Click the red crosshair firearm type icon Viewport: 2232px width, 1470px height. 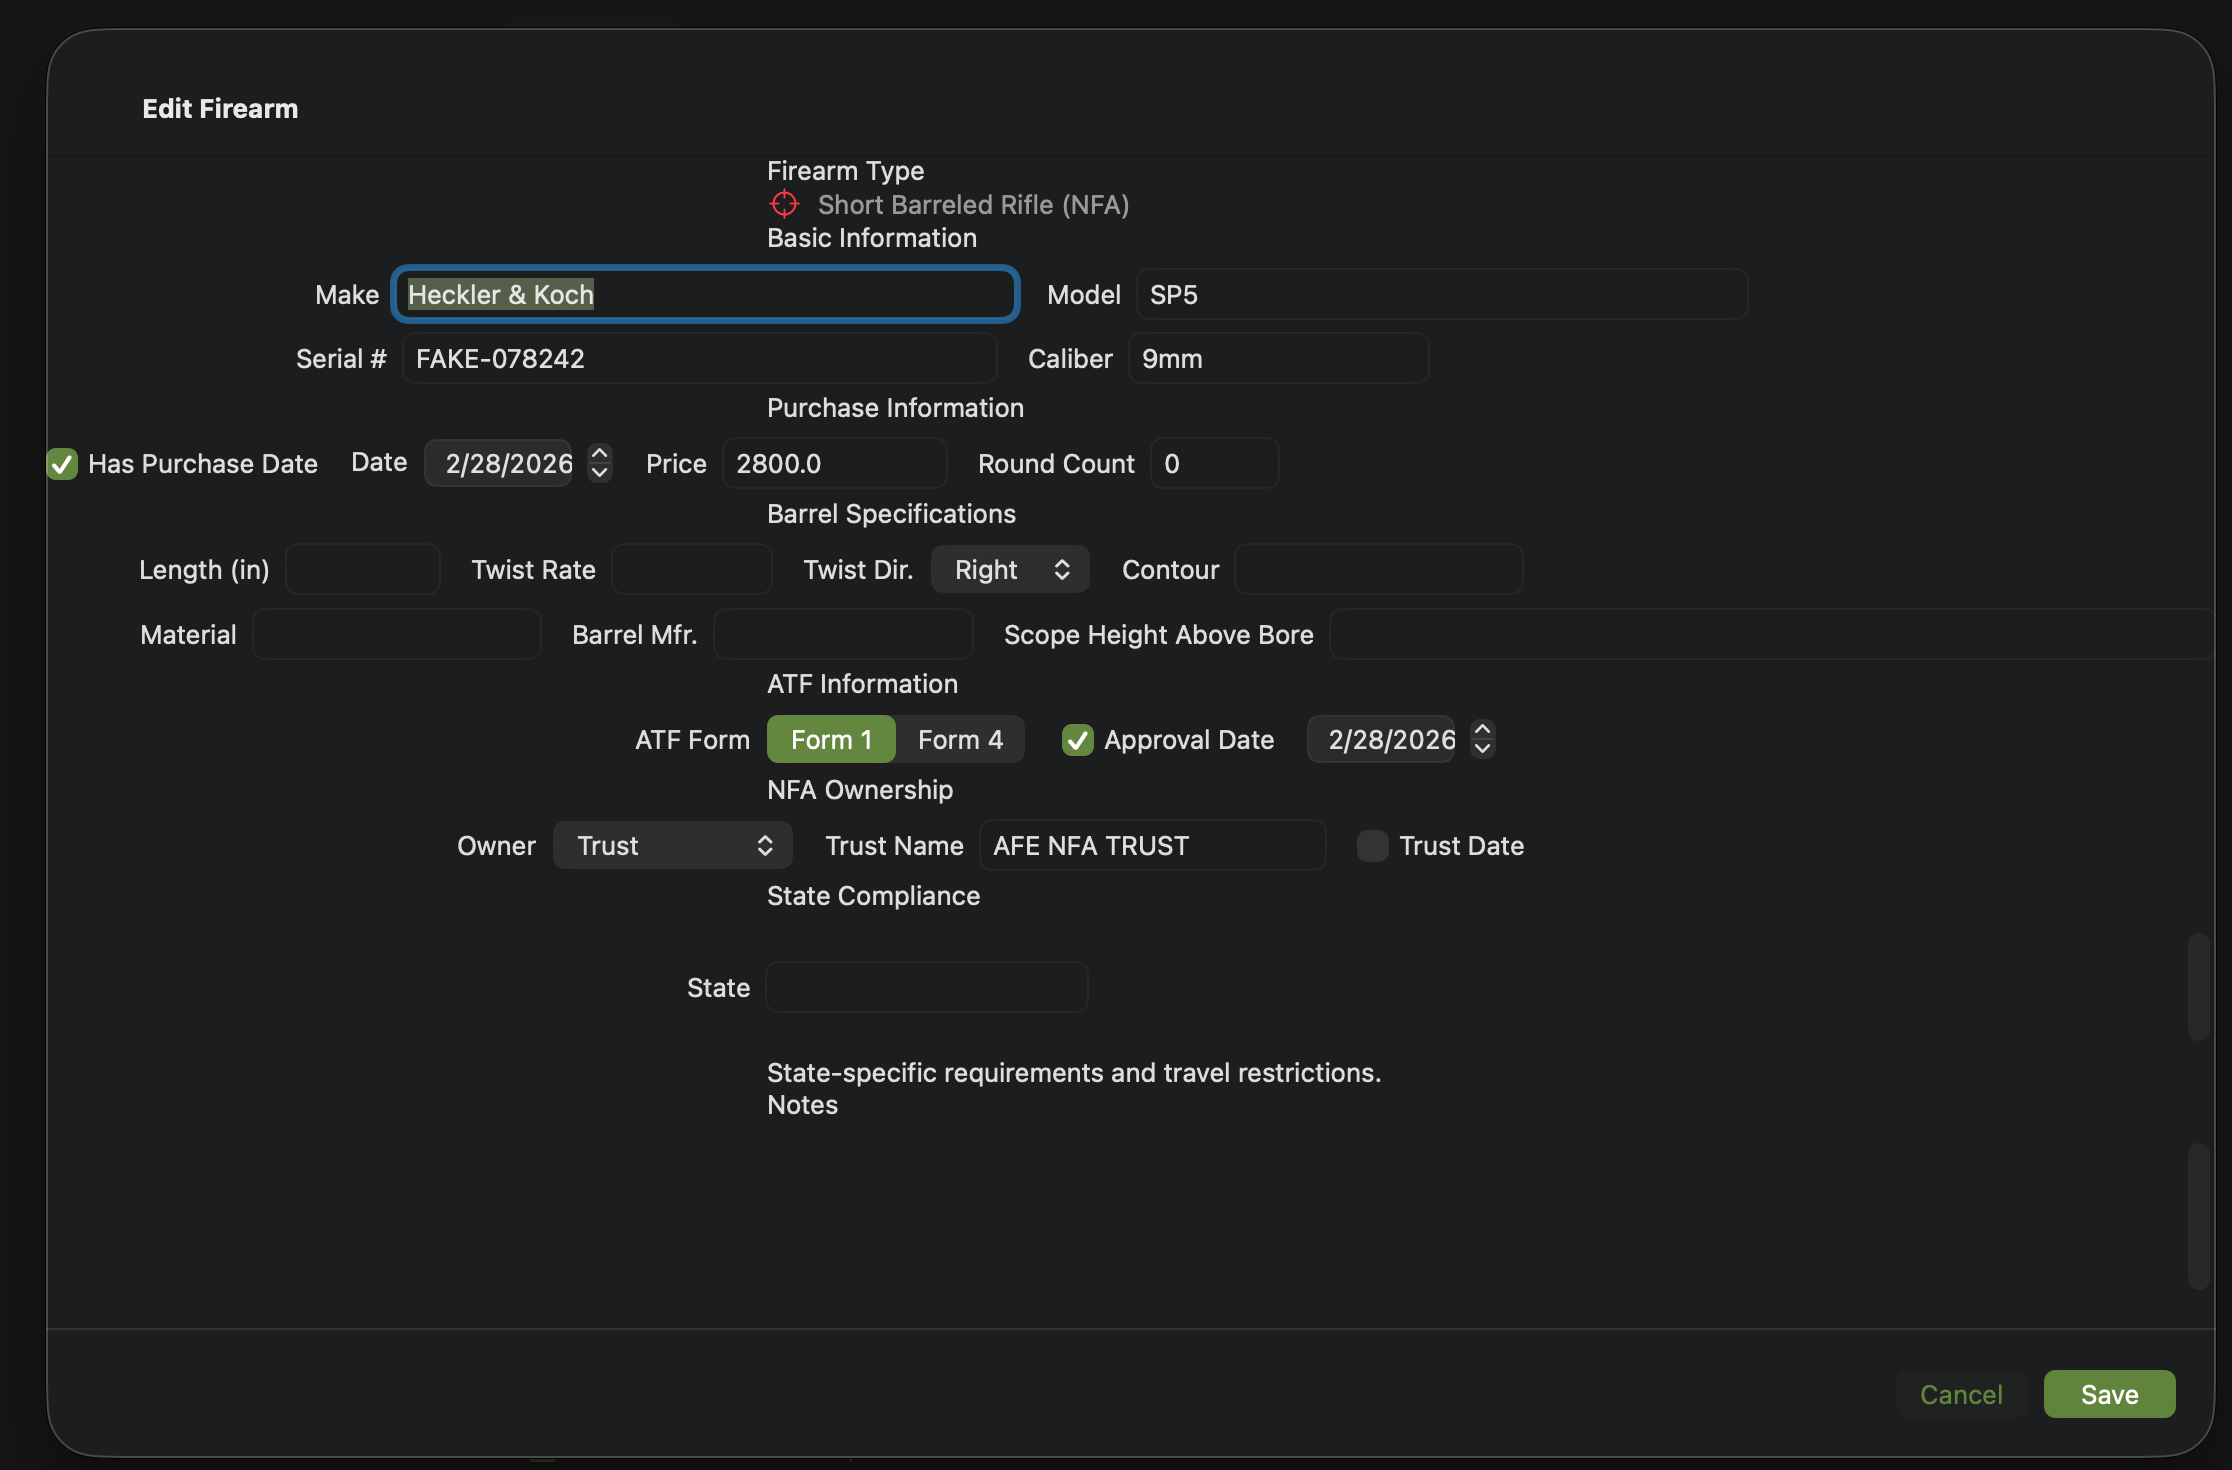[x=784, y=204]
